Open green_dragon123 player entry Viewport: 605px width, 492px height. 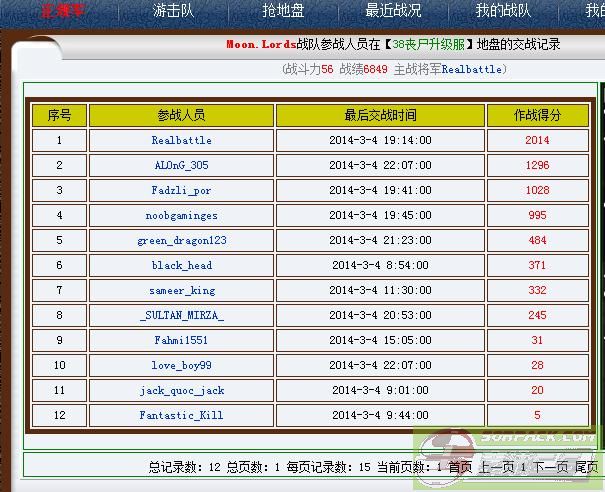tap(181, 241)
